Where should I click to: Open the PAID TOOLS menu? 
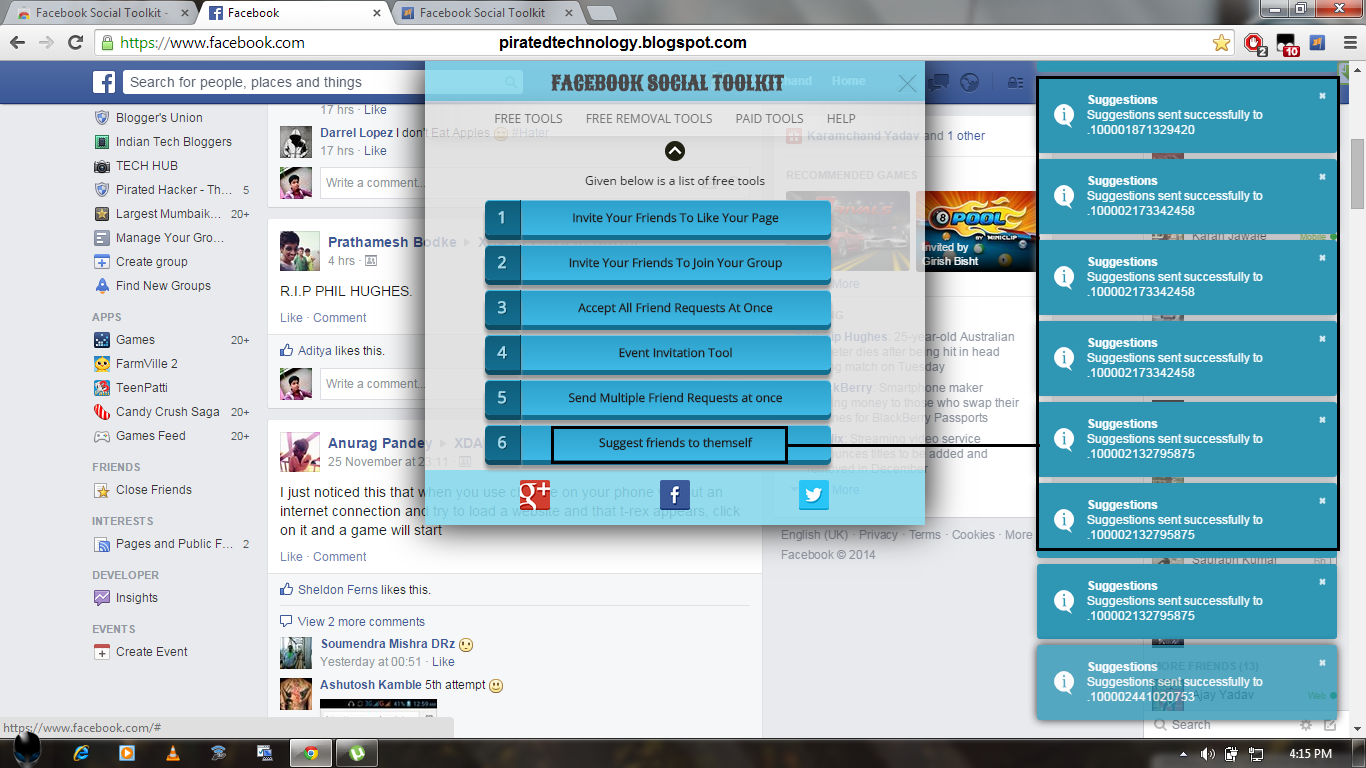(x=769, y=118)
